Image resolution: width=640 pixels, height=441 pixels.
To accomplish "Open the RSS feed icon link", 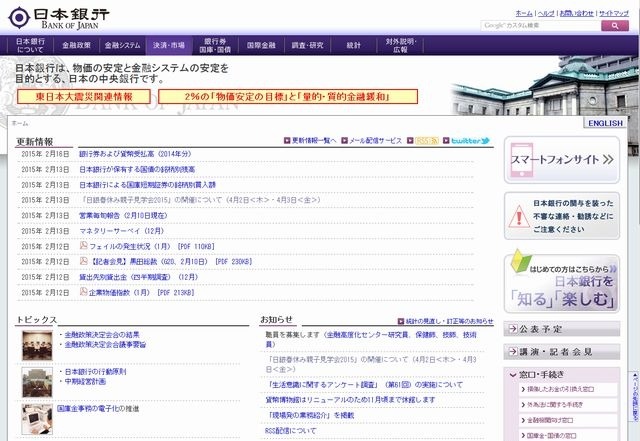I will 427,140.
